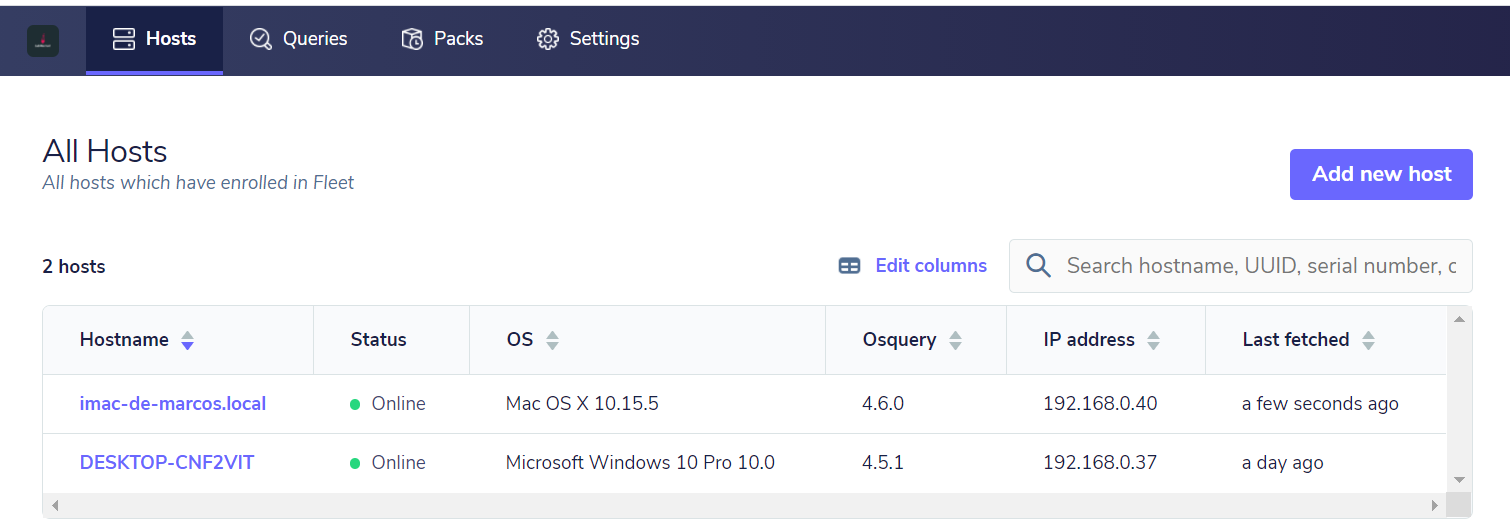Click horizontal scrollbar right arrow
The image size is (1510, 520).
[1434, 506]
